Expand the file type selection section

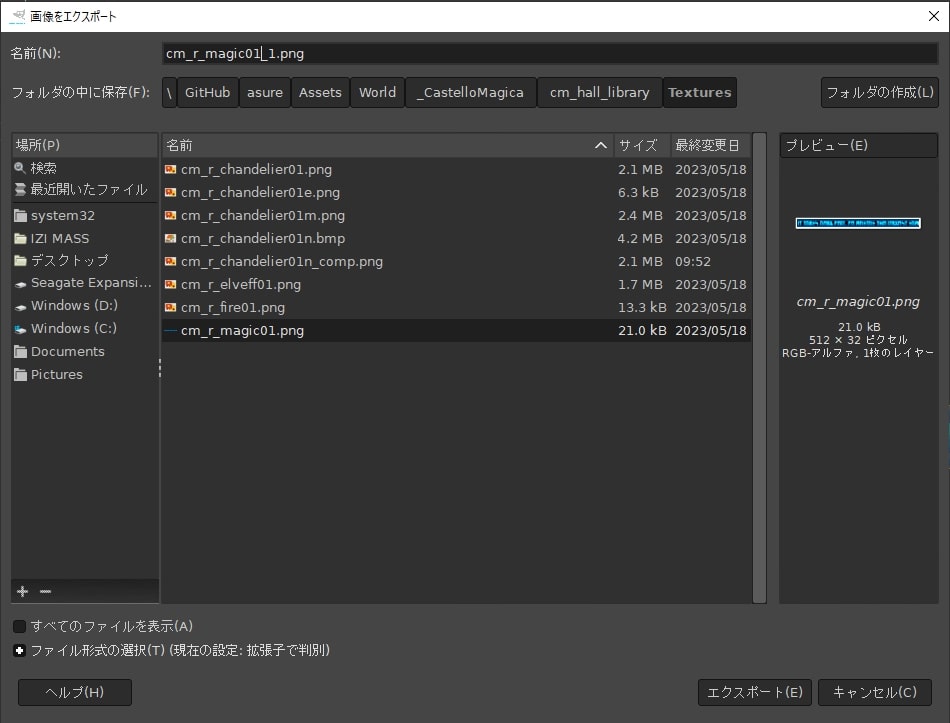pos(20,650)
